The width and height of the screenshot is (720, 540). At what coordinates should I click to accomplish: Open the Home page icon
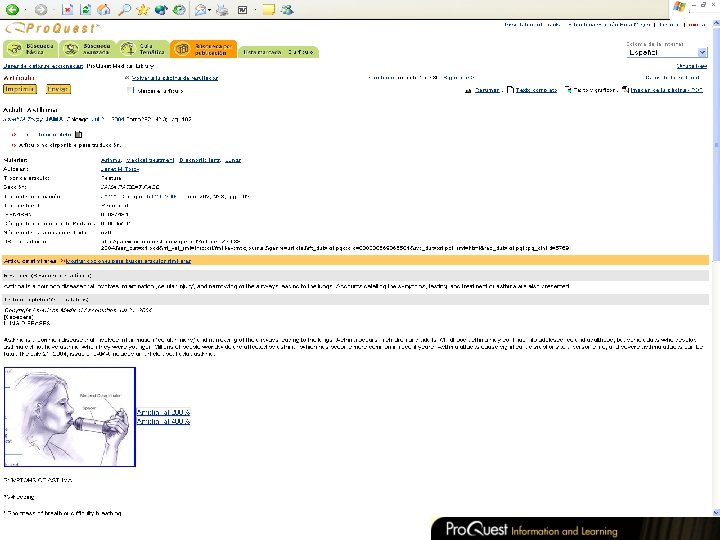tap(104, 9)
